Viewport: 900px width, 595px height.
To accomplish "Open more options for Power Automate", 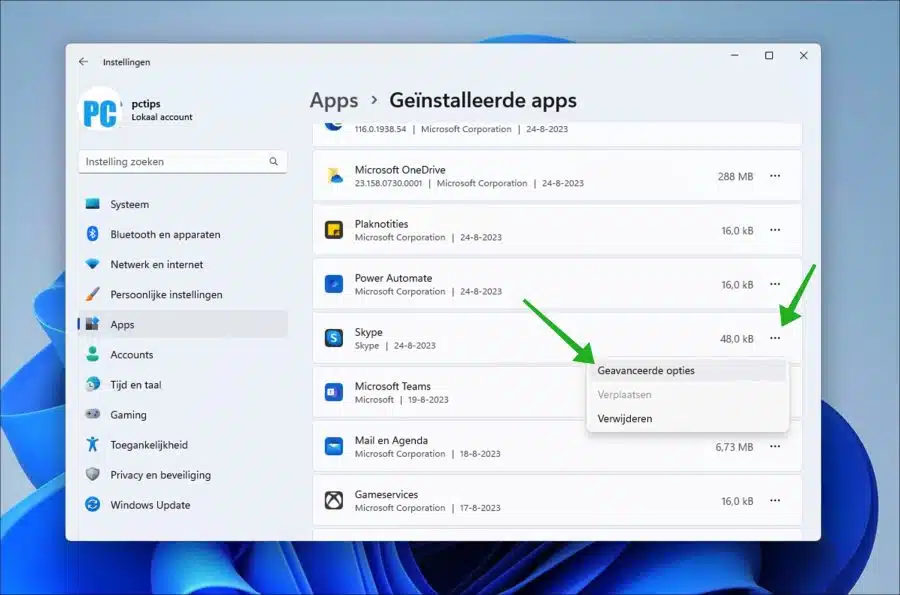I will [775, 284].
